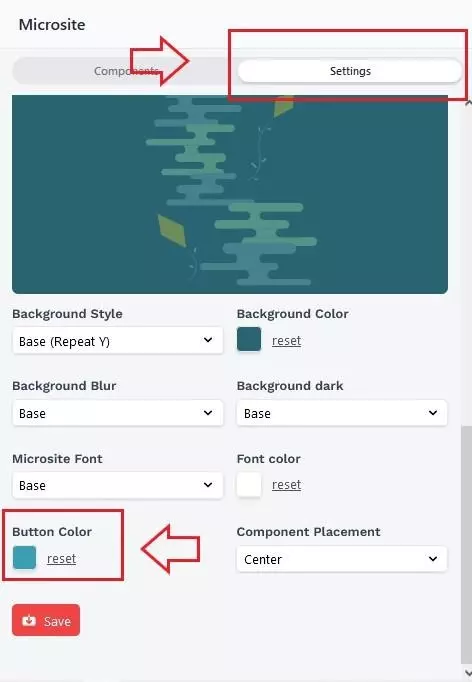Open the Microsite Font dropdown
This screenshot has height=682, width=472.
(117, 485)
